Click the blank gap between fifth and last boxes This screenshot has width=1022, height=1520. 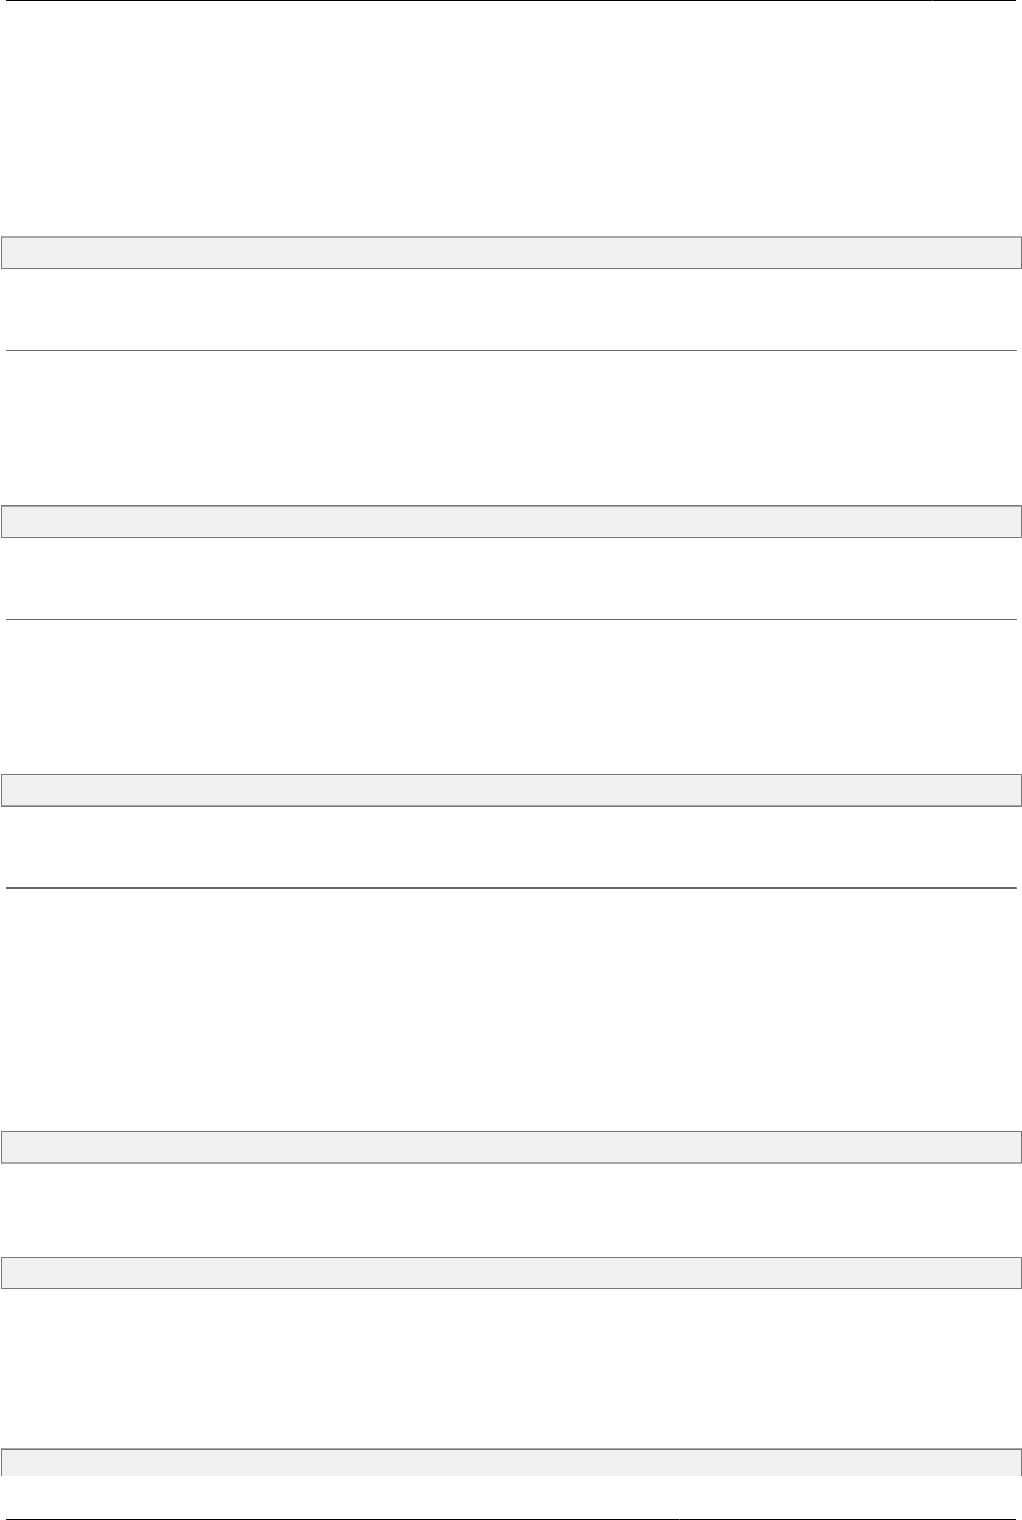click(x=511, y=1367)
